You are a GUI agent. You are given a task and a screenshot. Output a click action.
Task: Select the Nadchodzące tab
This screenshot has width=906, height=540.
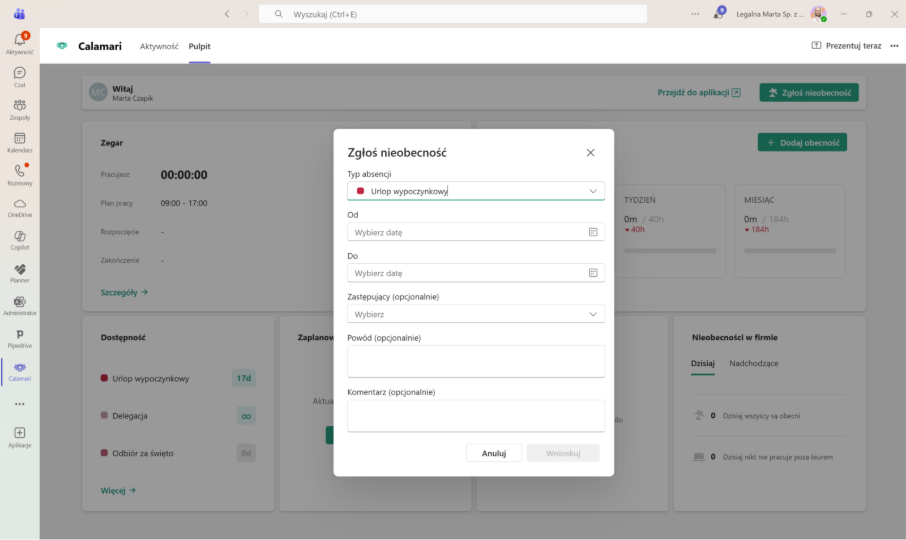pos(753,363)
